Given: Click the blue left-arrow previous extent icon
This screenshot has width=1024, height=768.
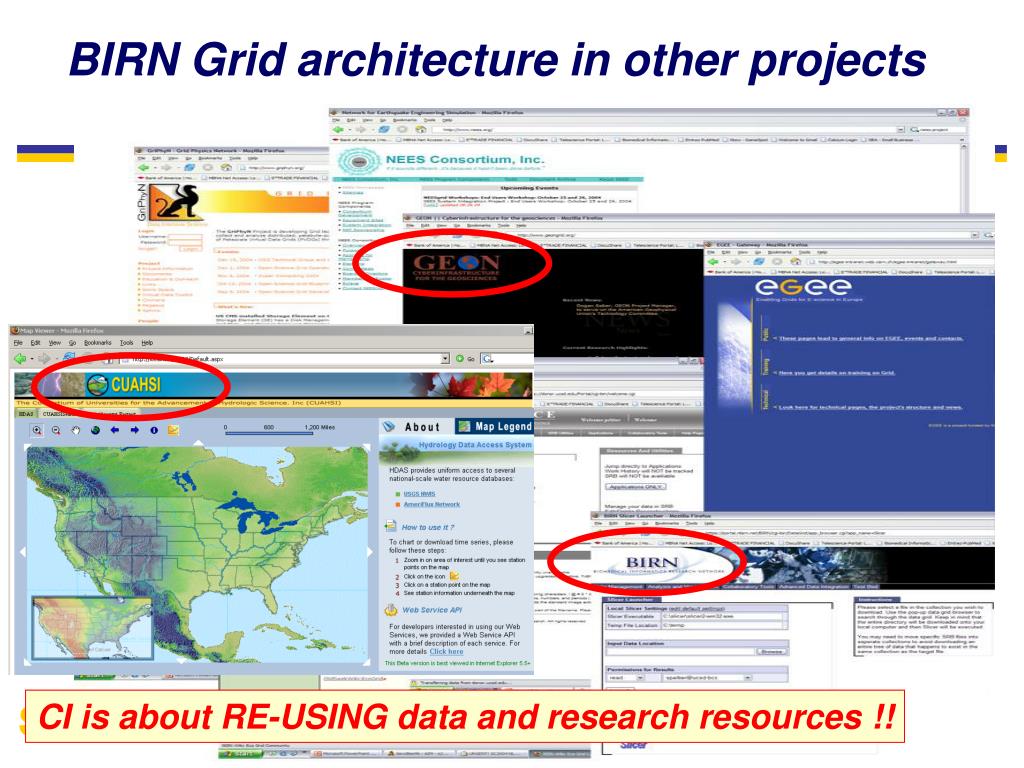Looking at the screenshot, I should coord(115,430).
